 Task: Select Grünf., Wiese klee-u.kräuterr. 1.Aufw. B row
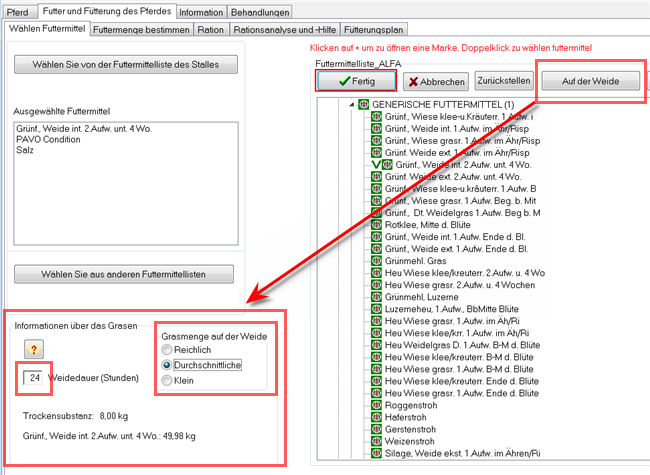pos(460,189)
